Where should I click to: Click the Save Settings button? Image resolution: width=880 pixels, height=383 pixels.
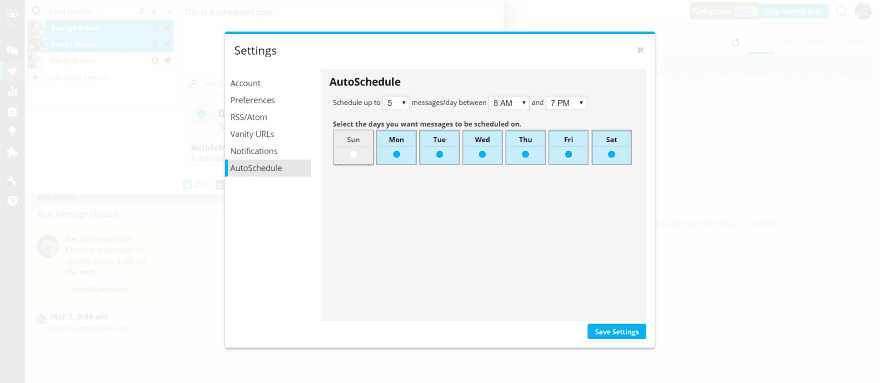pyautogui.click(x=617, y=331)
